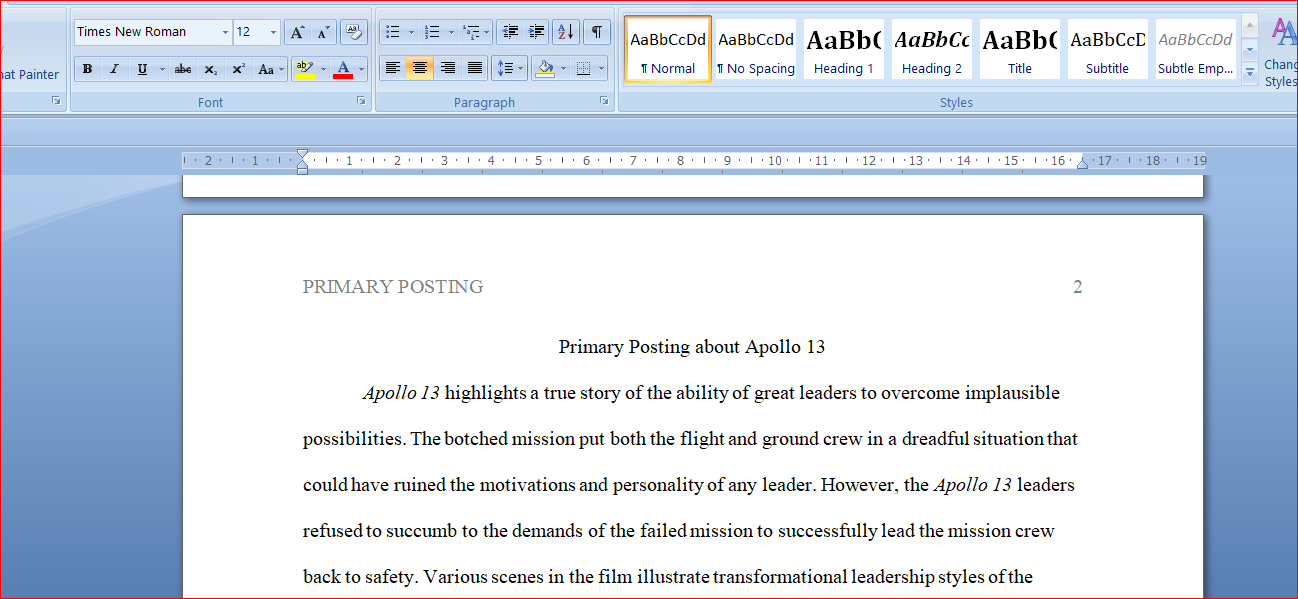
Task: Toggle Italic formatting
Action: 114,69
